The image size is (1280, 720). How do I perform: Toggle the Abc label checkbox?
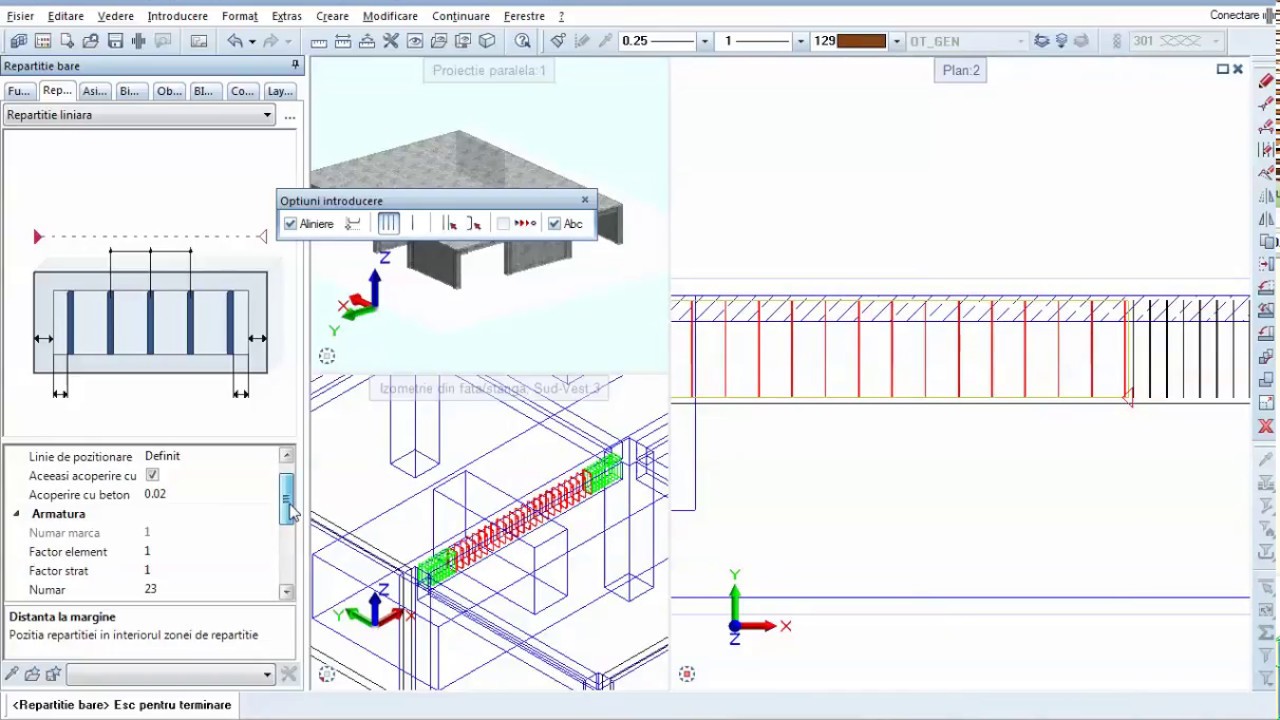(555, 224)
